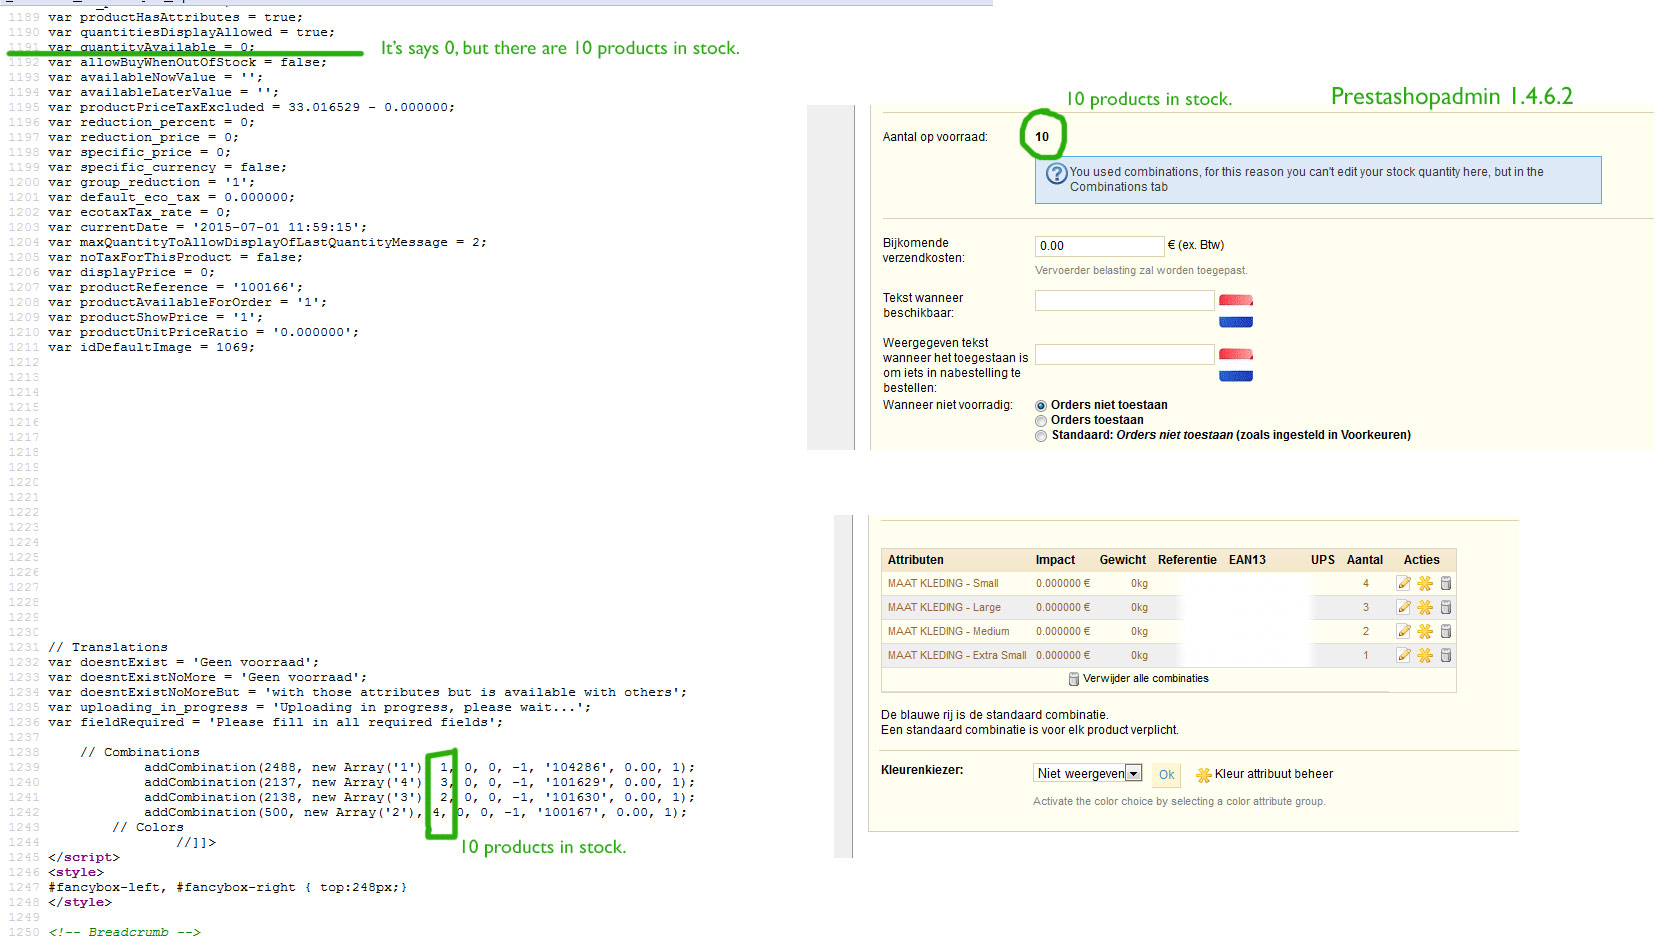The image size is (1661, 936).
Task: Click the 0kg weight in the Large row
Action: 1139,607
